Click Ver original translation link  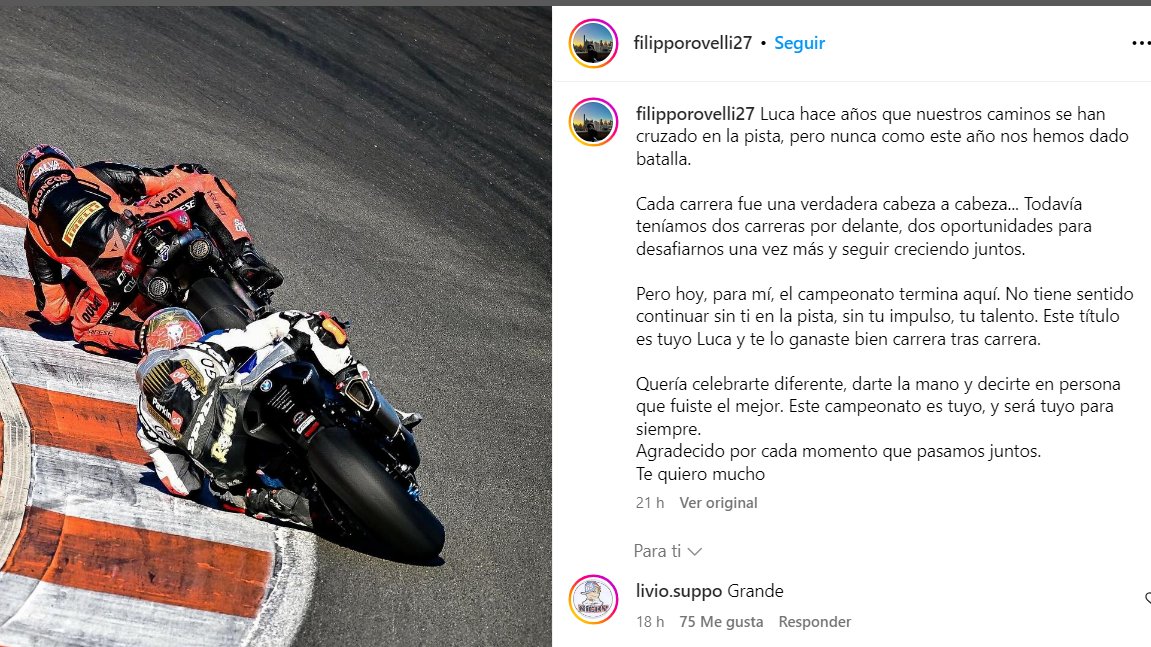point(718,503)
